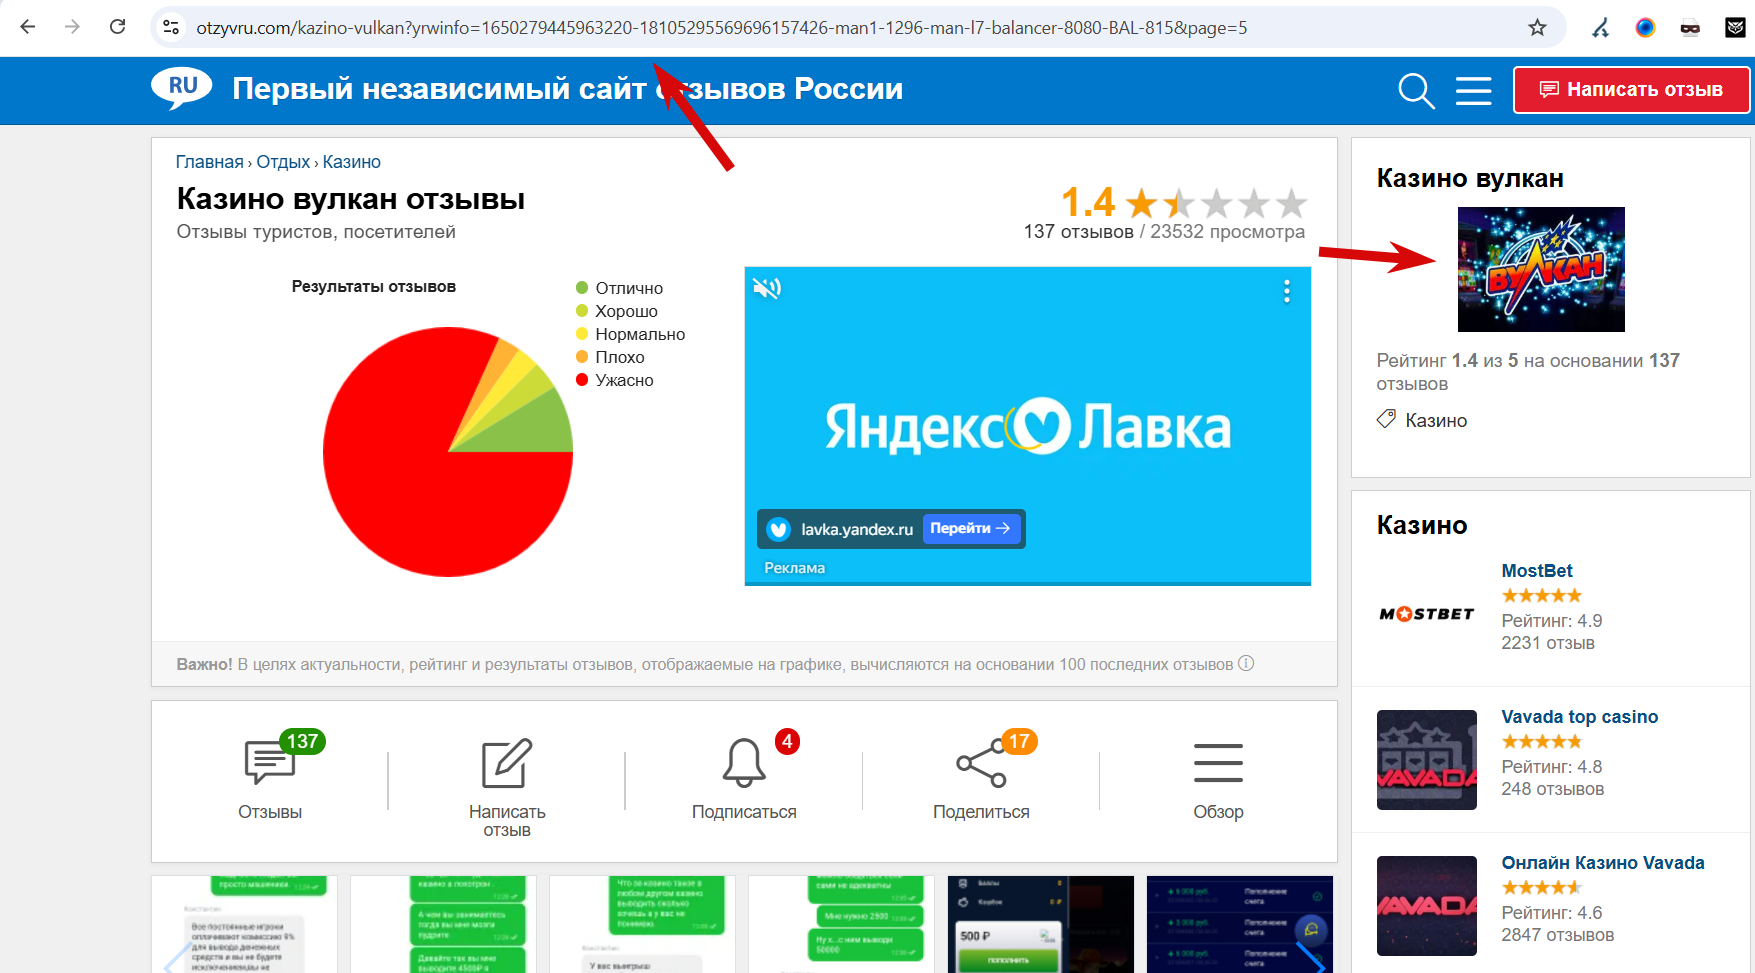Click Онлайн Казино Vavada star rating
This screenshot has width=1755, height=973.
click(1541, 888)
